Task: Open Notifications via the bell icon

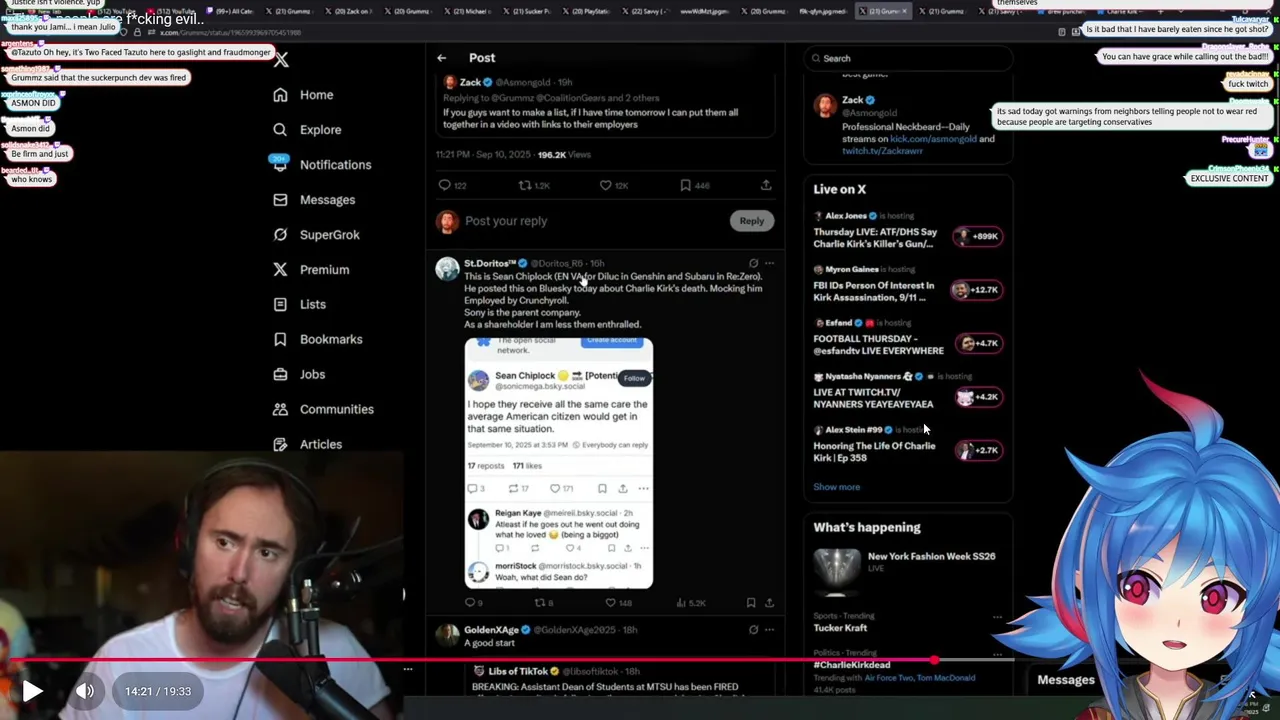Action: (280, 164)
